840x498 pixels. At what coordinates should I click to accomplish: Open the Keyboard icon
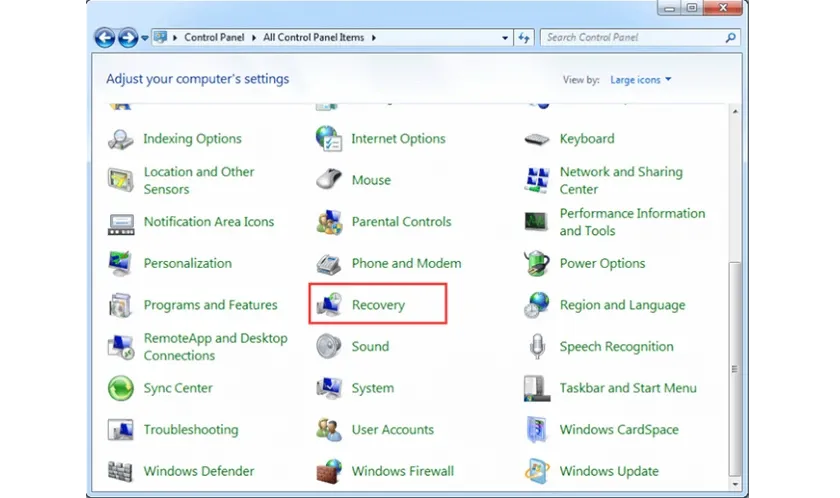pyautogui.click(x=536, y=139)
